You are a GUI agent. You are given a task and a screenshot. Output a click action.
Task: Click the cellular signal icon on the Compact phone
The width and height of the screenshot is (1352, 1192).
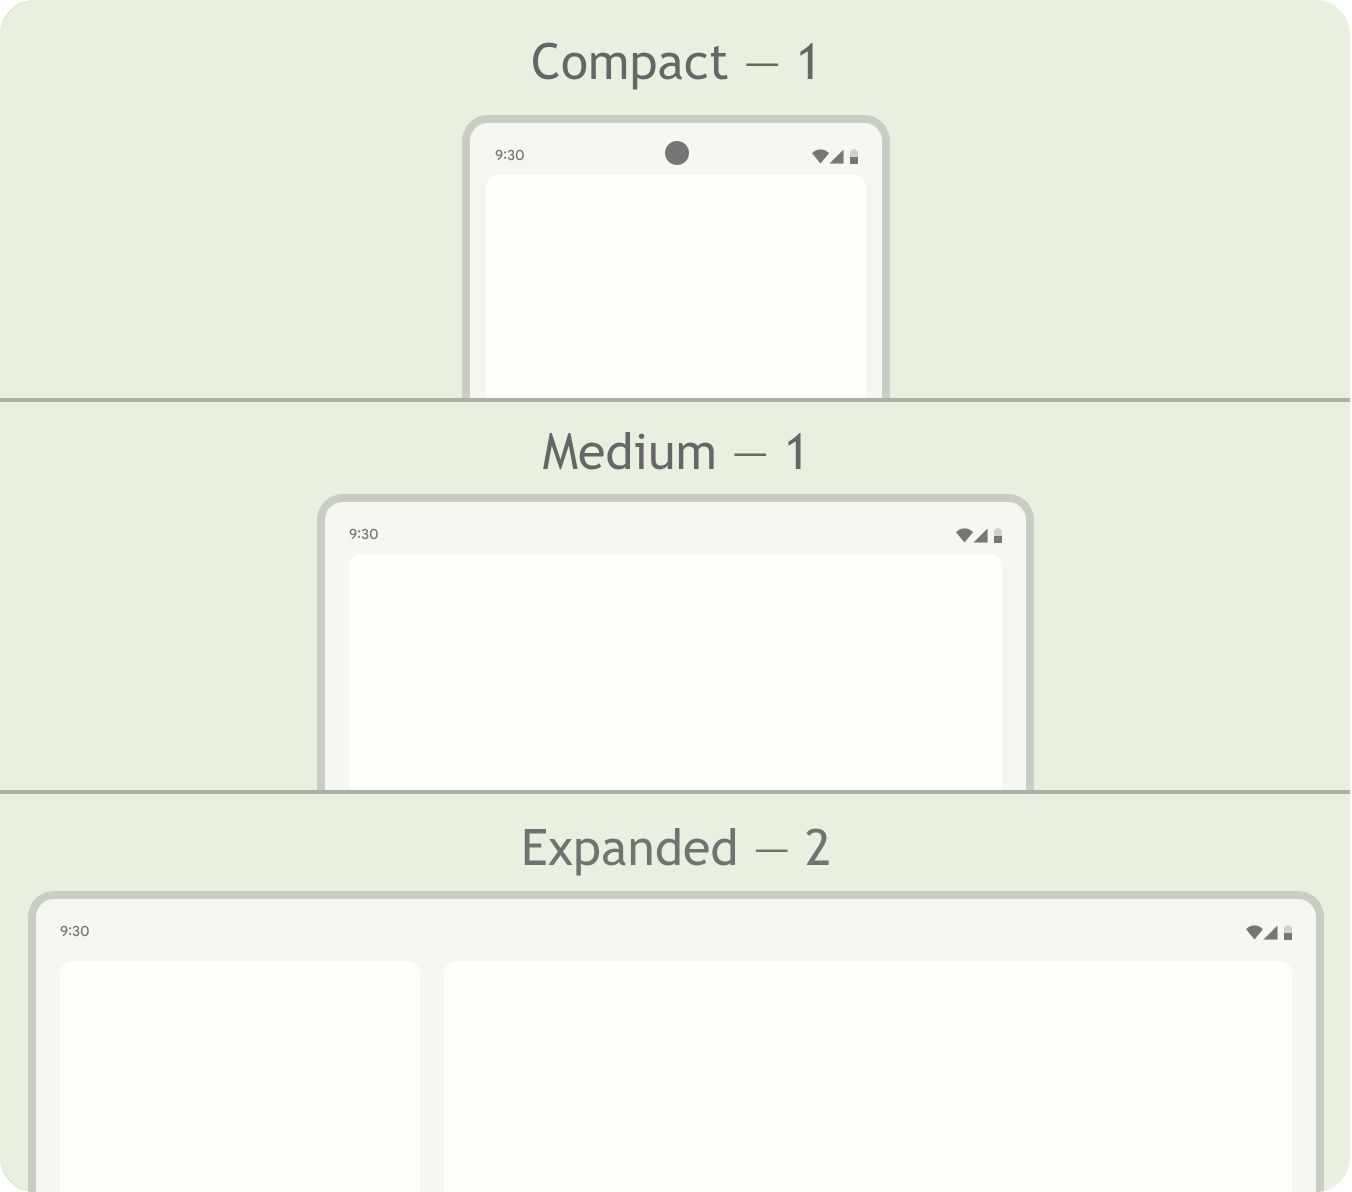pyautogui.click(x=837, y=156)
